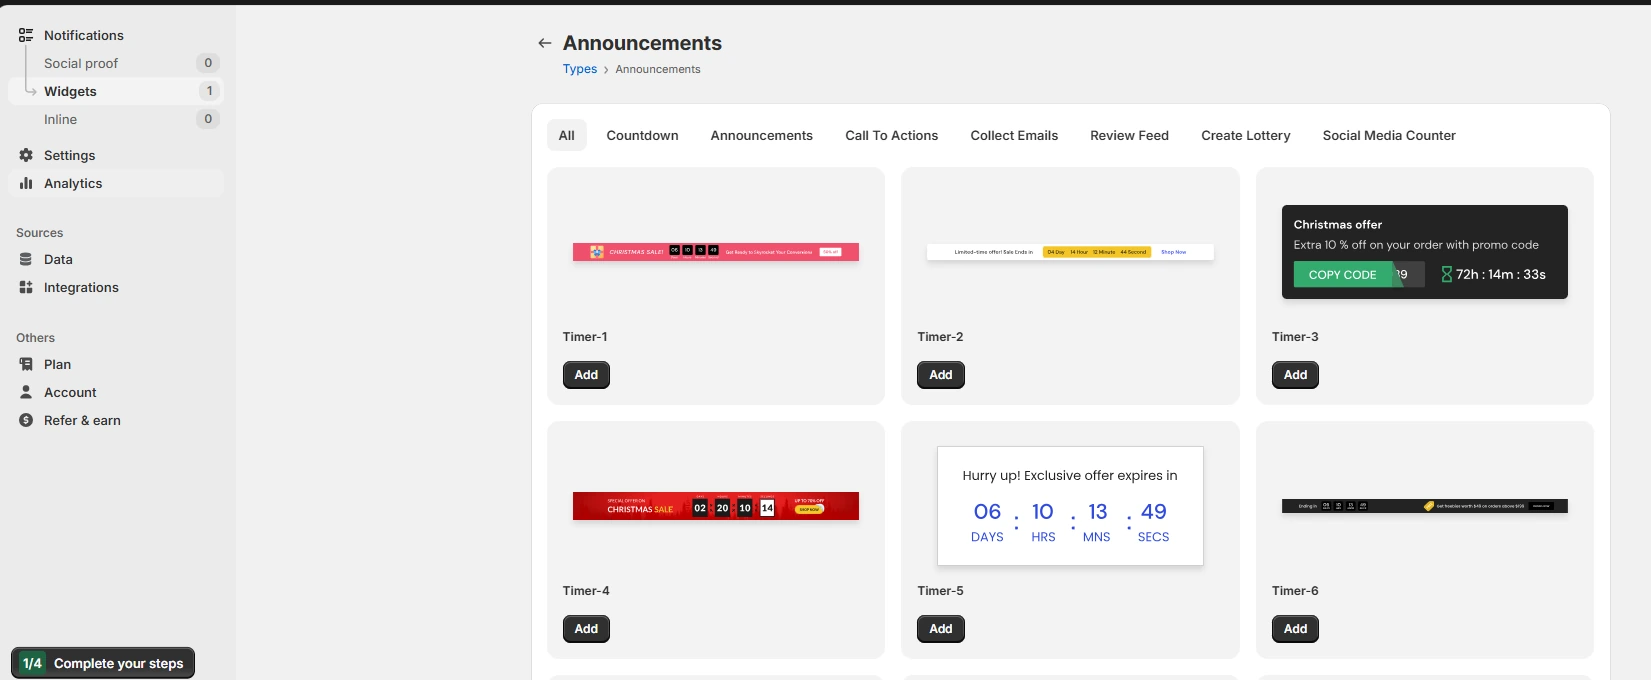Viewport: 1651px width, 680px height.
Task: Click the Social proof count badge
Action: coord(208,63)
